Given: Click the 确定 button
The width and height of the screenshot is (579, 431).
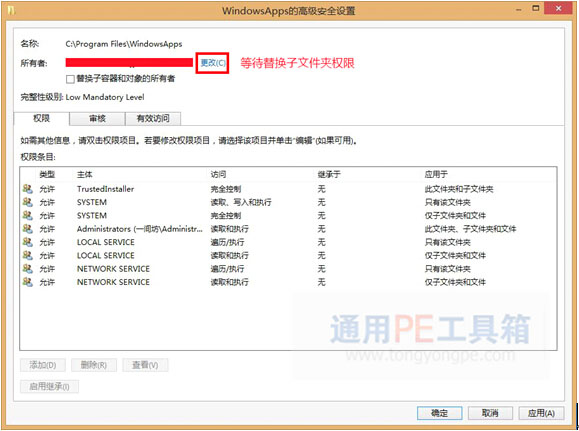Looking at the screenshot, I should (439, 413).
